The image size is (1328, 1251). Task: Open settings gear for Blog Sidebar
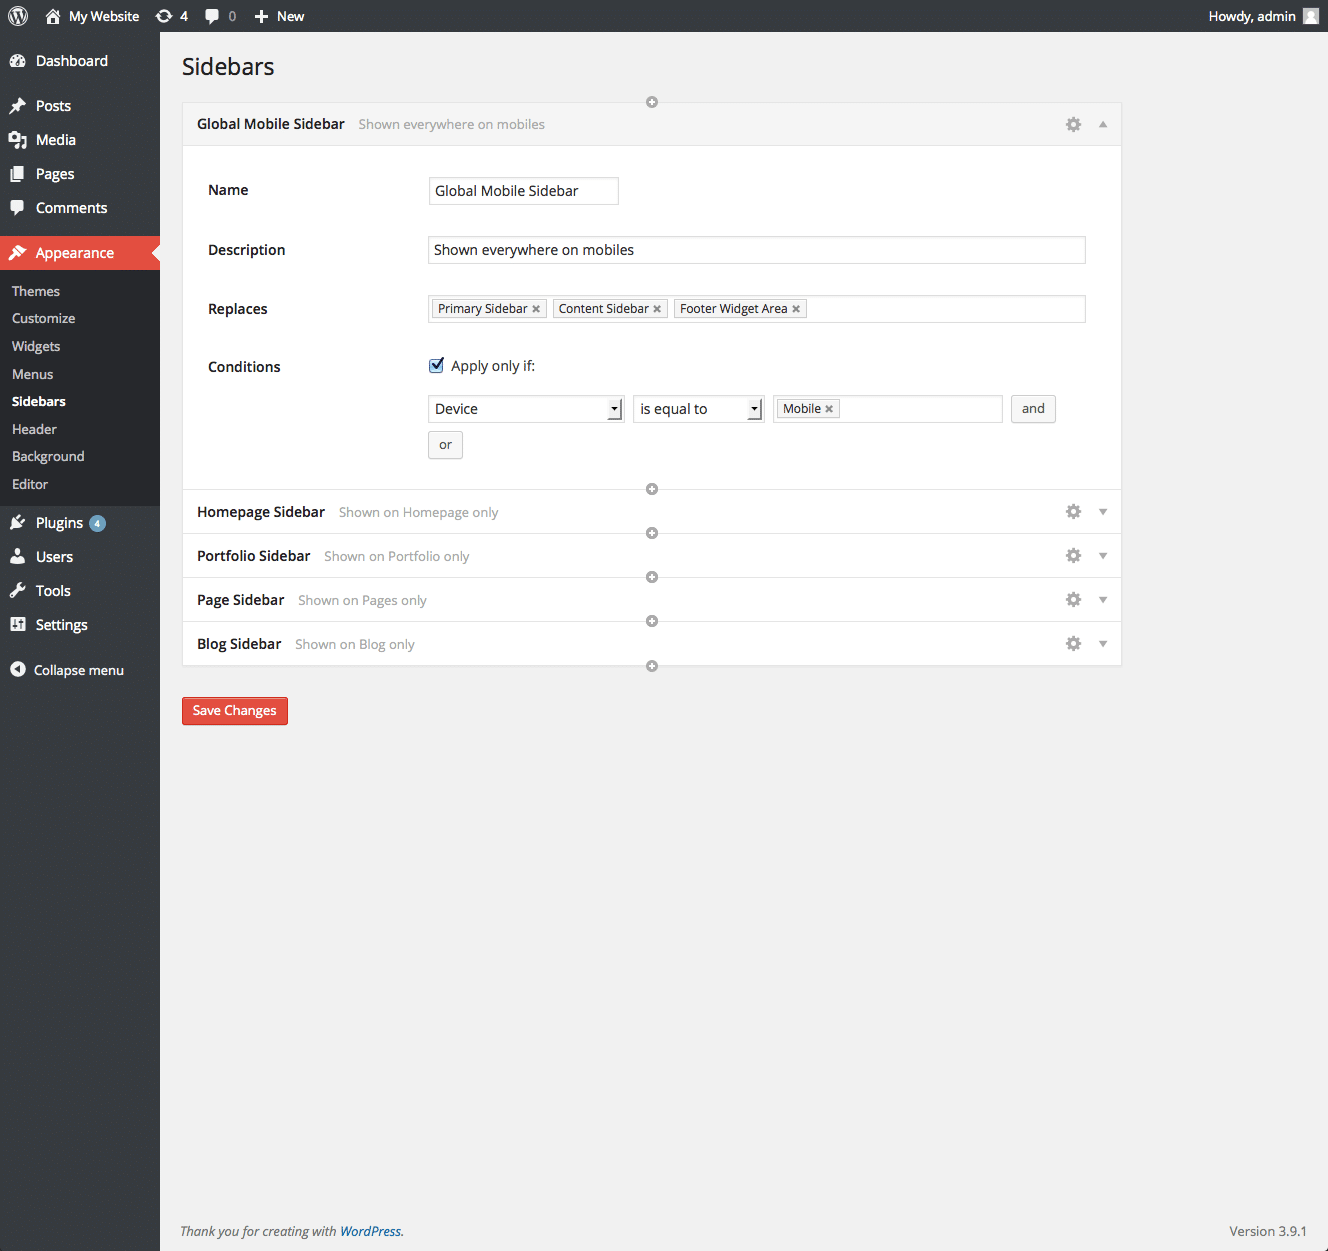[1073, 643]
